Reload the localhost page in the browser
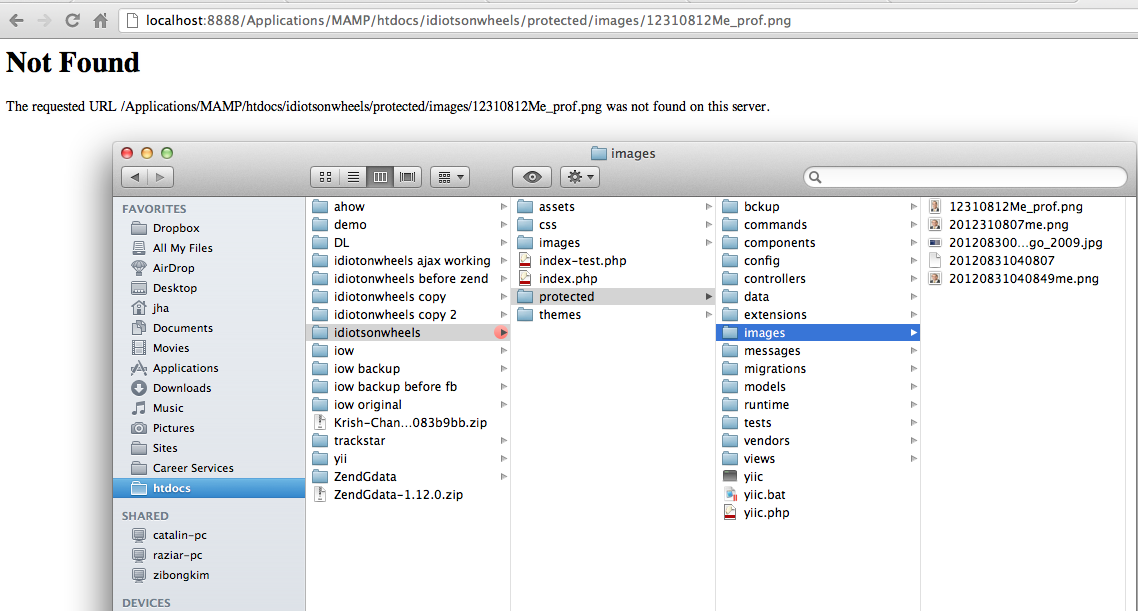The width and height of the screenshot is (1138, 611). click(71, 18)
